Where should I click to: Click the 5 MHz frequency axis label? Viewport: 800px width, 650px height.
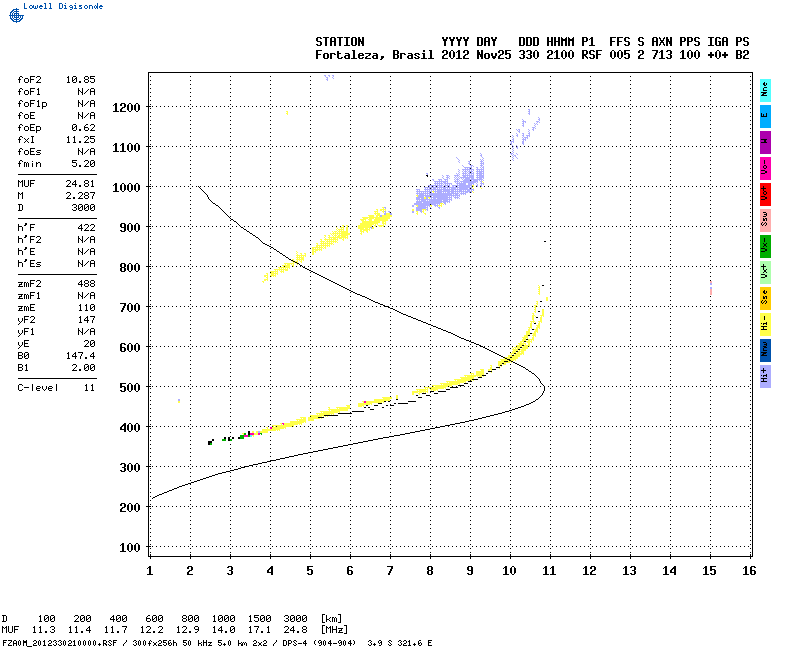(x=310, y=571)
